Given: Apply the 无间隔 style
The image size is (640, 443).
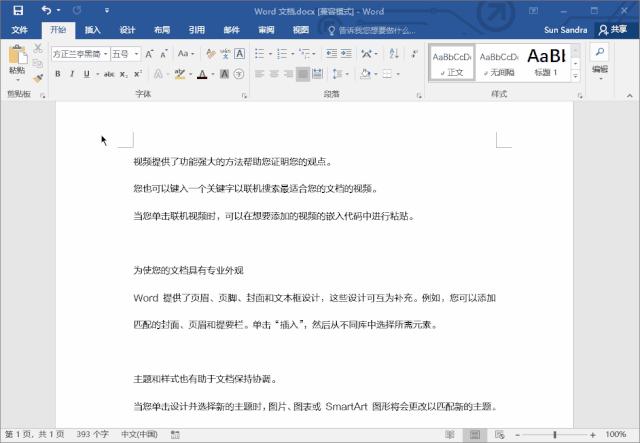Looking at the screenshot, I should (499, 62).
